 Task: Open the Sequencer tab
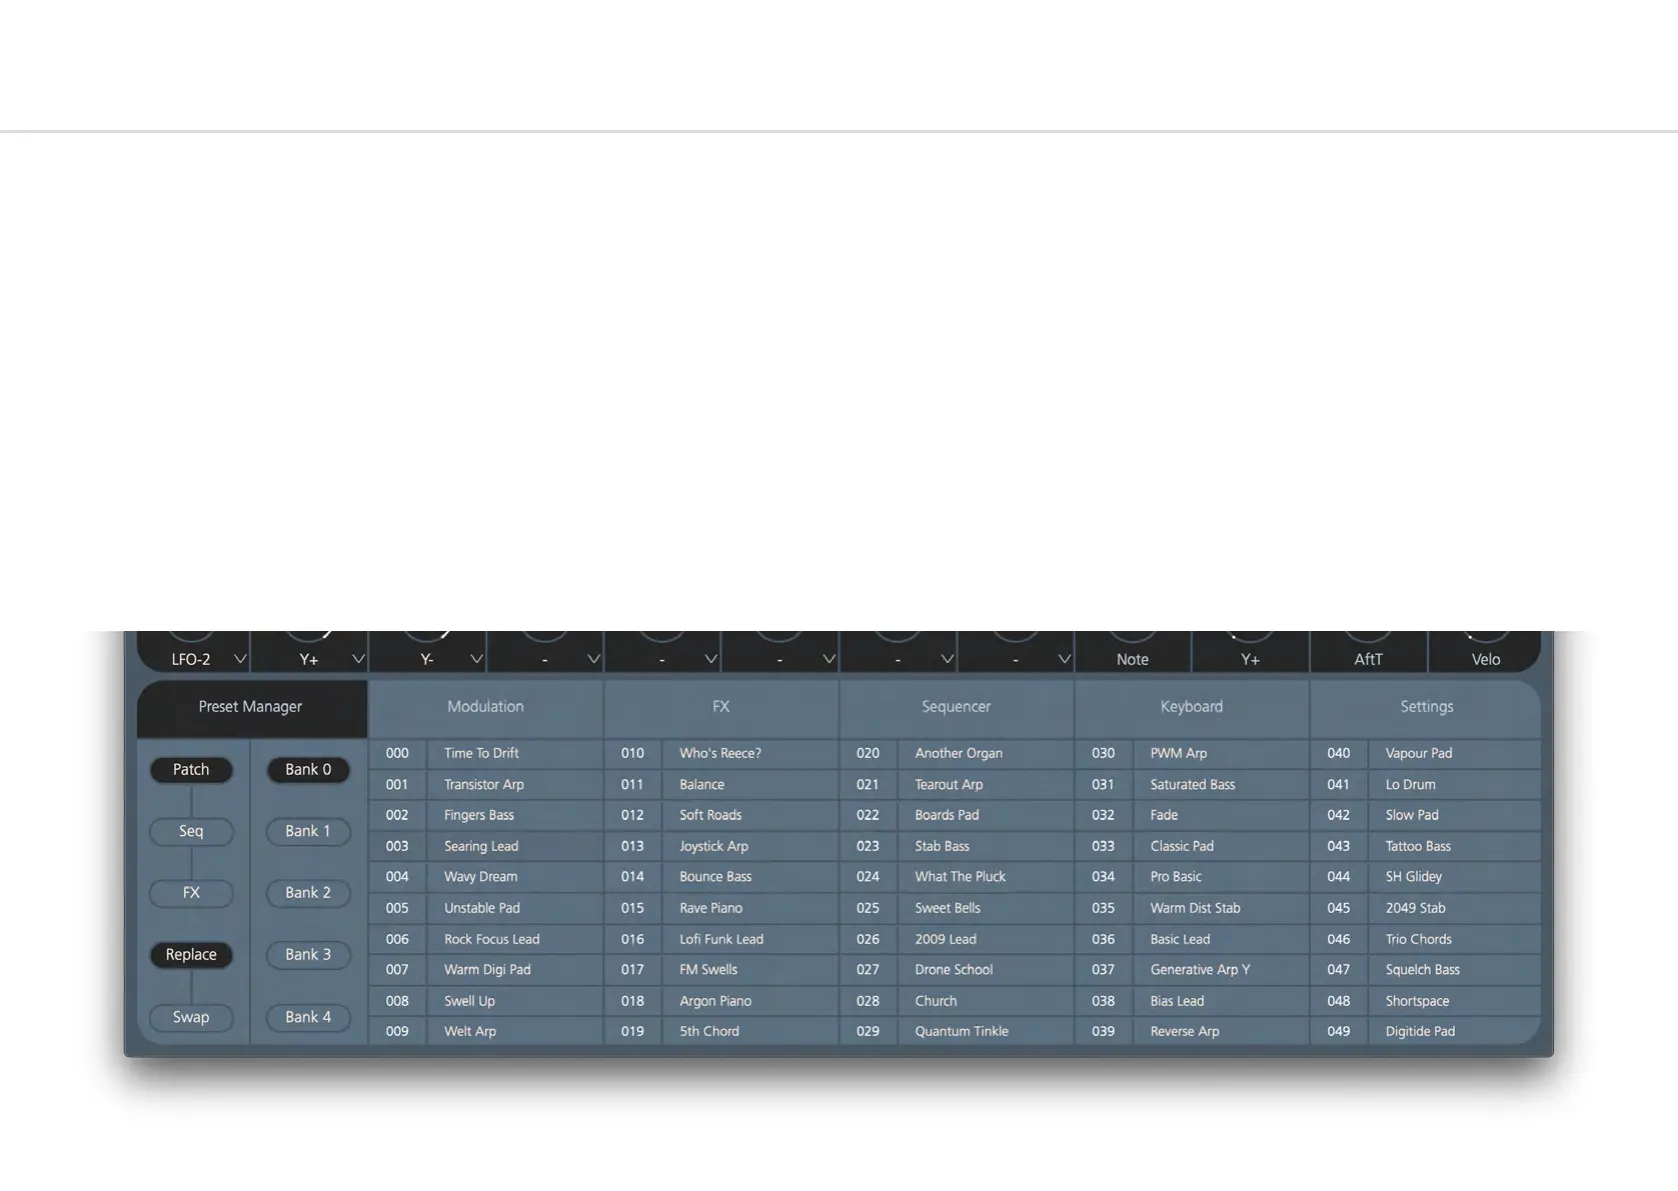956,707
